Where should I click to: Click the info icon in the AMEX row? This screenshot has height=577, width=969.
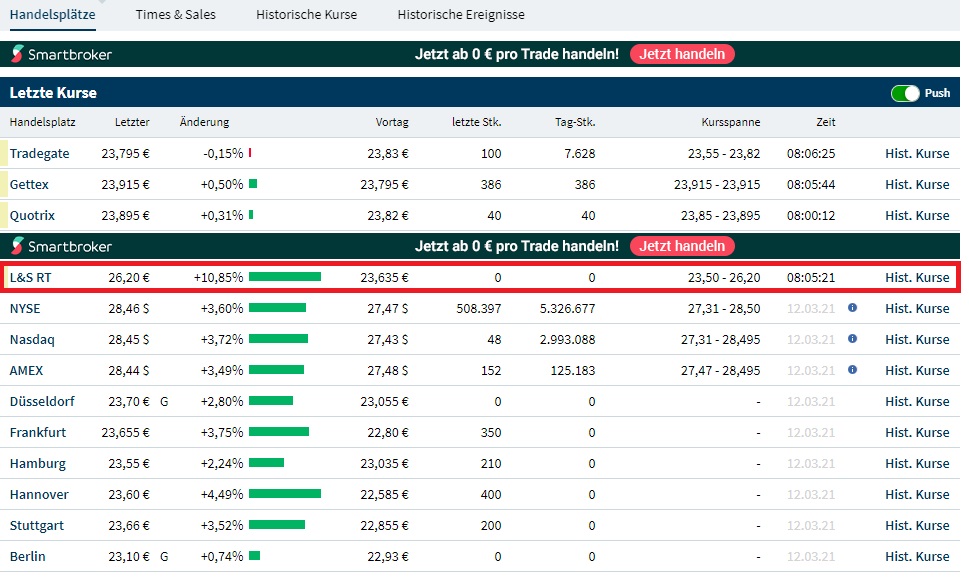point(852,370)
